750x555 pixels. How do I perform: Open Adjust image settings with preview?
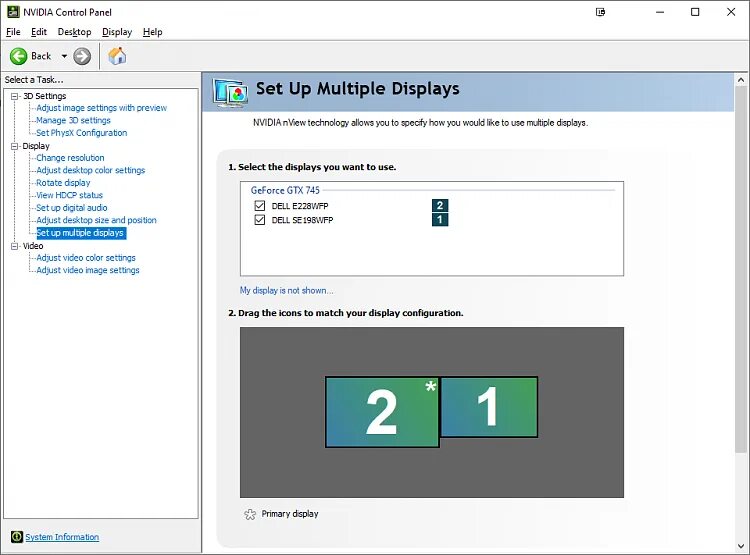click(x=101, y=108)
